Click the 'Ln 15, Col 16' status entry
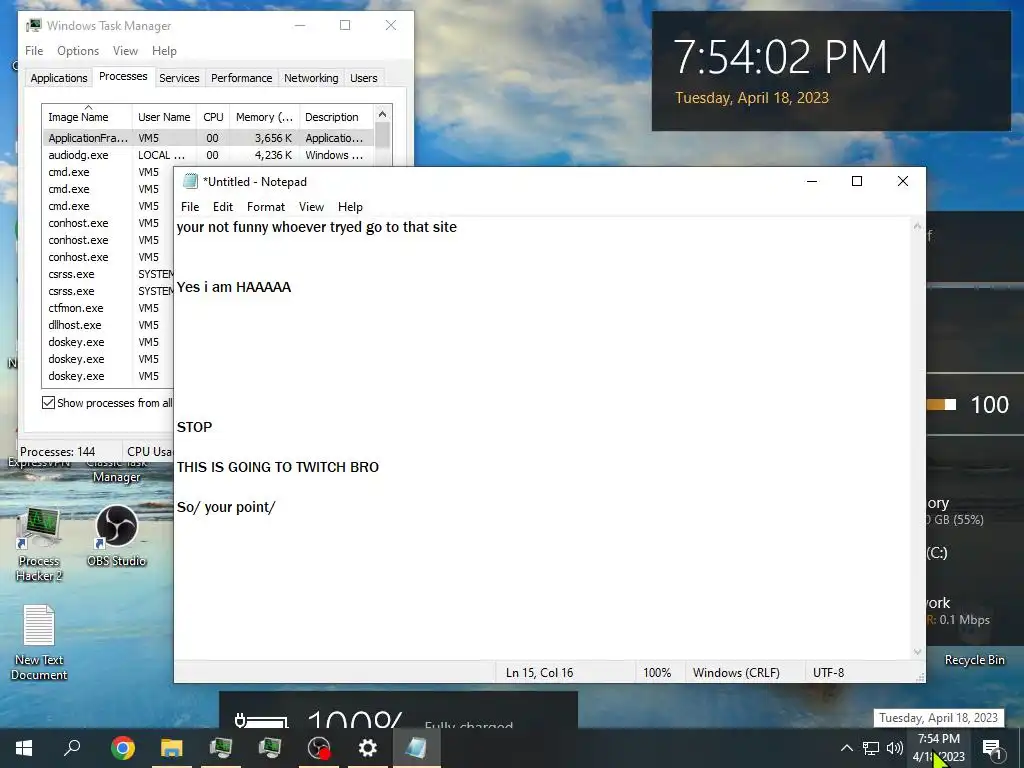Viewport: 1024px width, 768px height. [539, 673]
